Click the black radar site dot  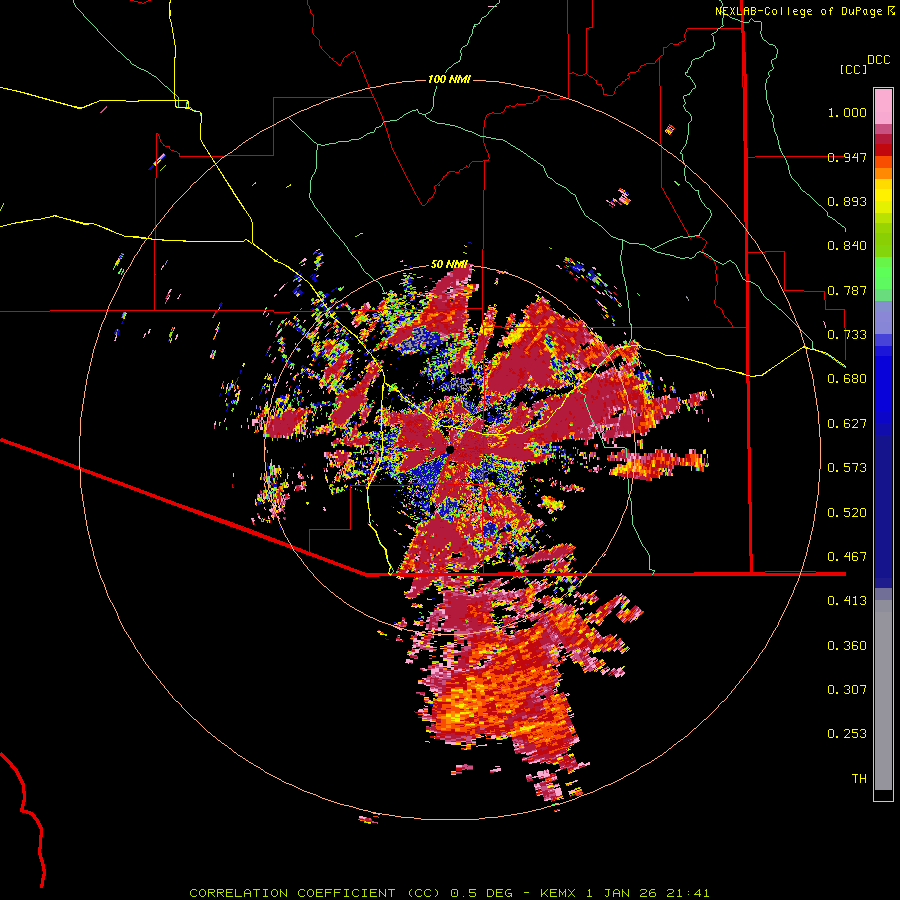click(451, 449)
